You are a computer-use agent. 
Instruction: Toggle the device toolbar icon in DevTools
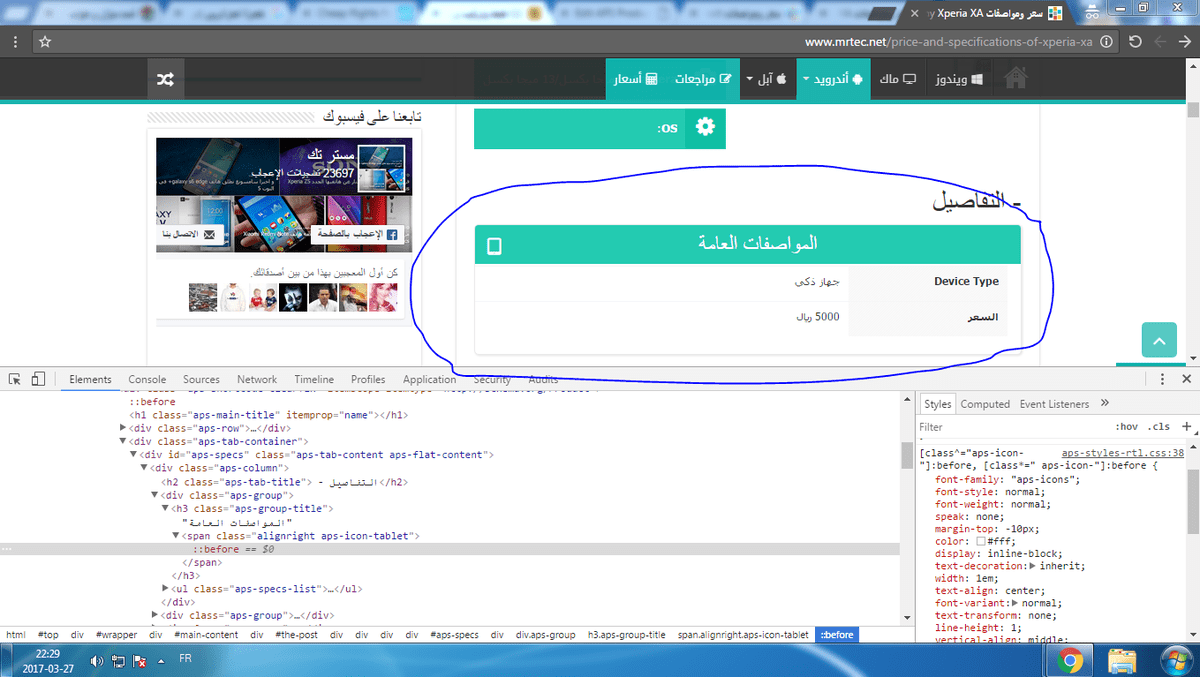coord(38,379)
